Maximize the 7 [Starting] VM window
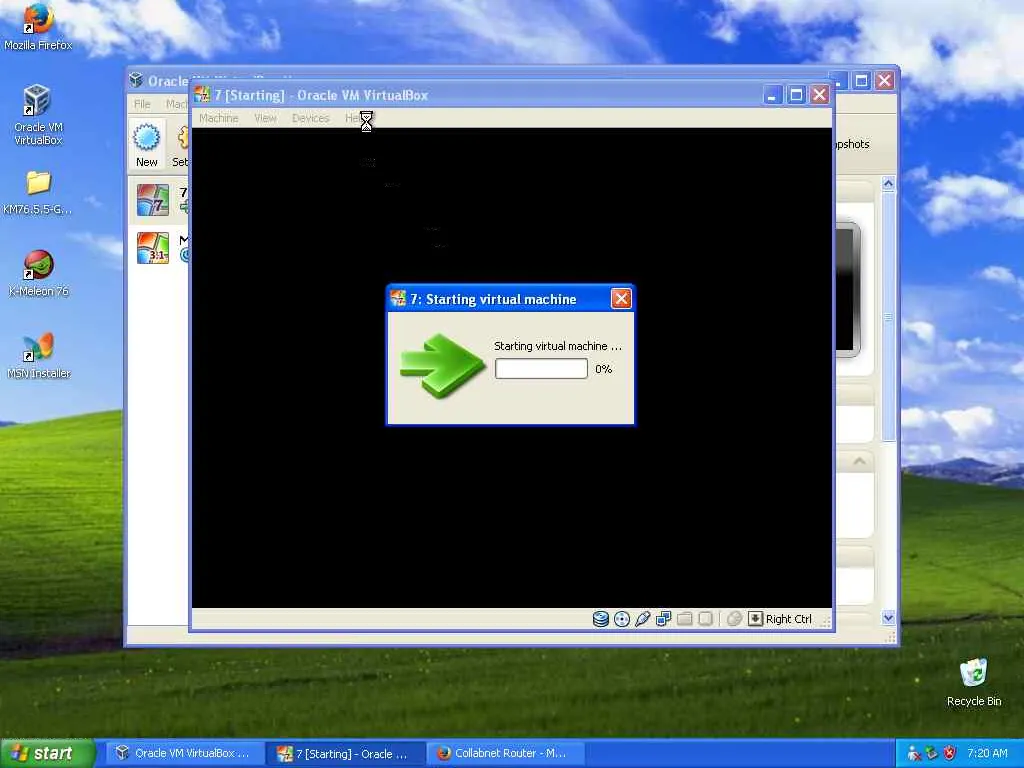Viewport: 1024px width, 768px height. pyautogui.click(x=796, y=95)
